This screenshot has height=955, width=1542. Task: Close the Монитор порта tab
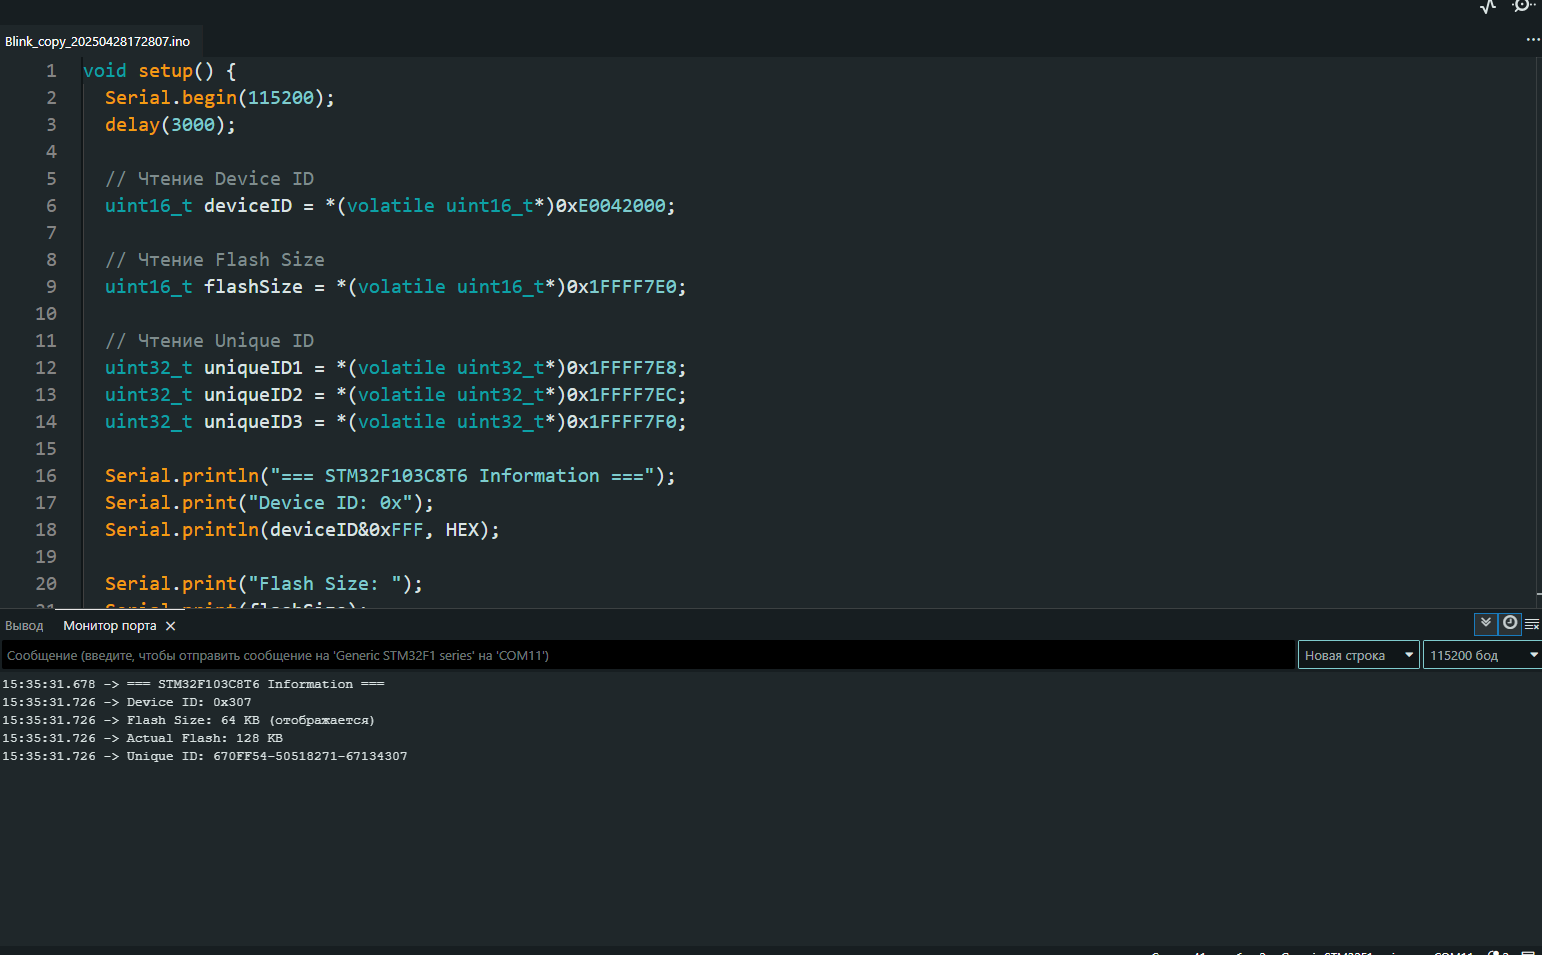click(x=171, y=626)
